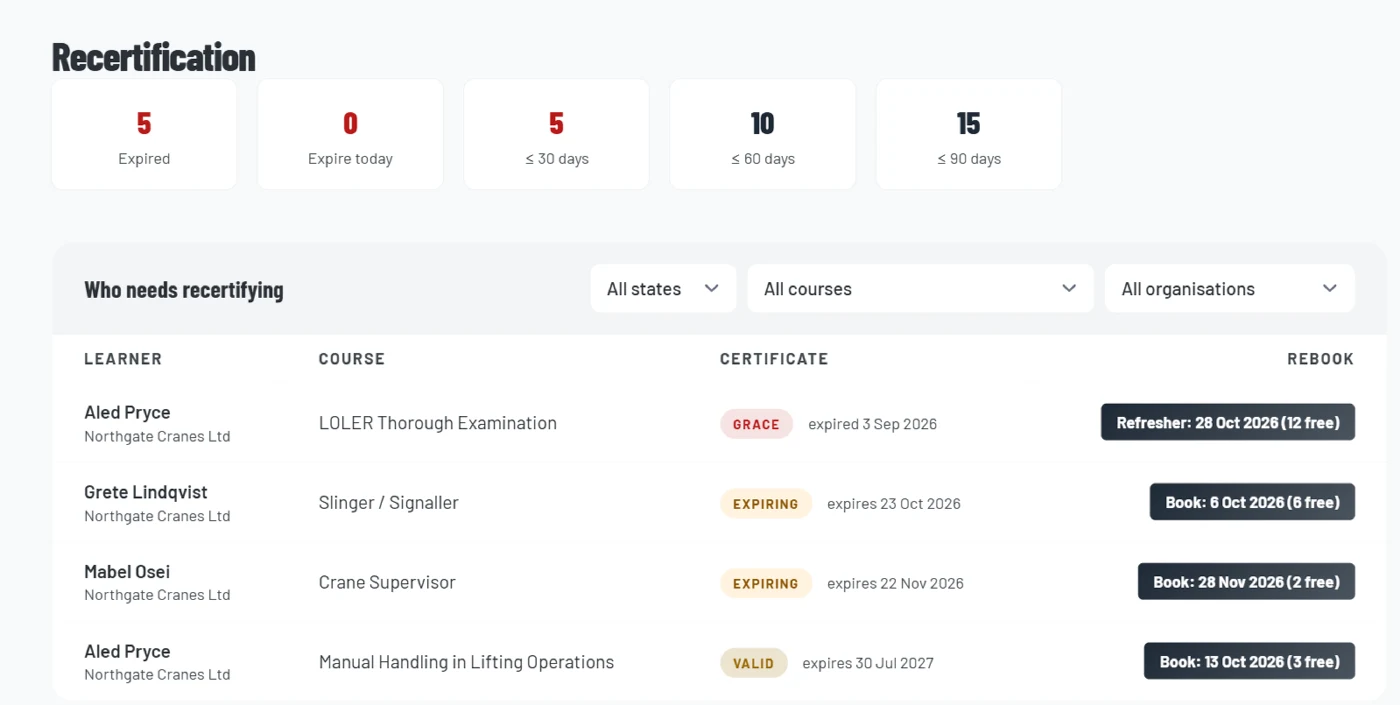The height and width of the screenshot is (705, 1400).
Task: Click course Crane Supervisor
Action: coord(387,582)
